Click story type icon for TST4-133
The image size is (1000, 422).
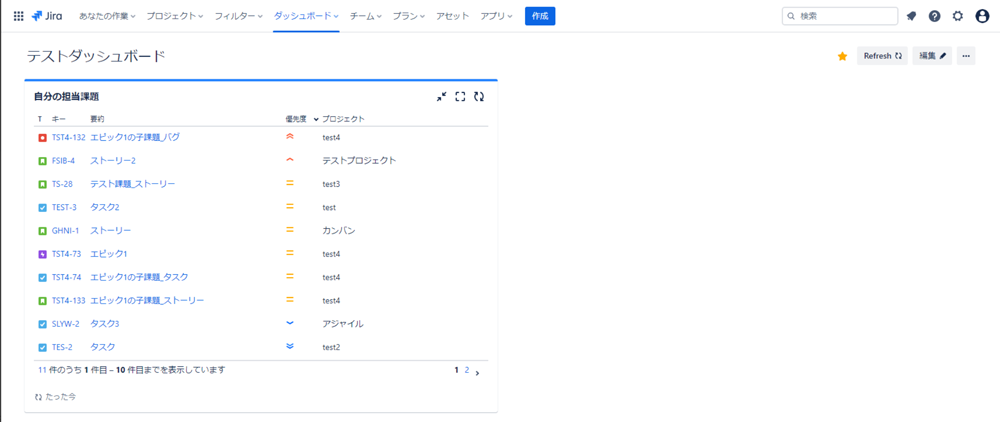coord(42,300)
